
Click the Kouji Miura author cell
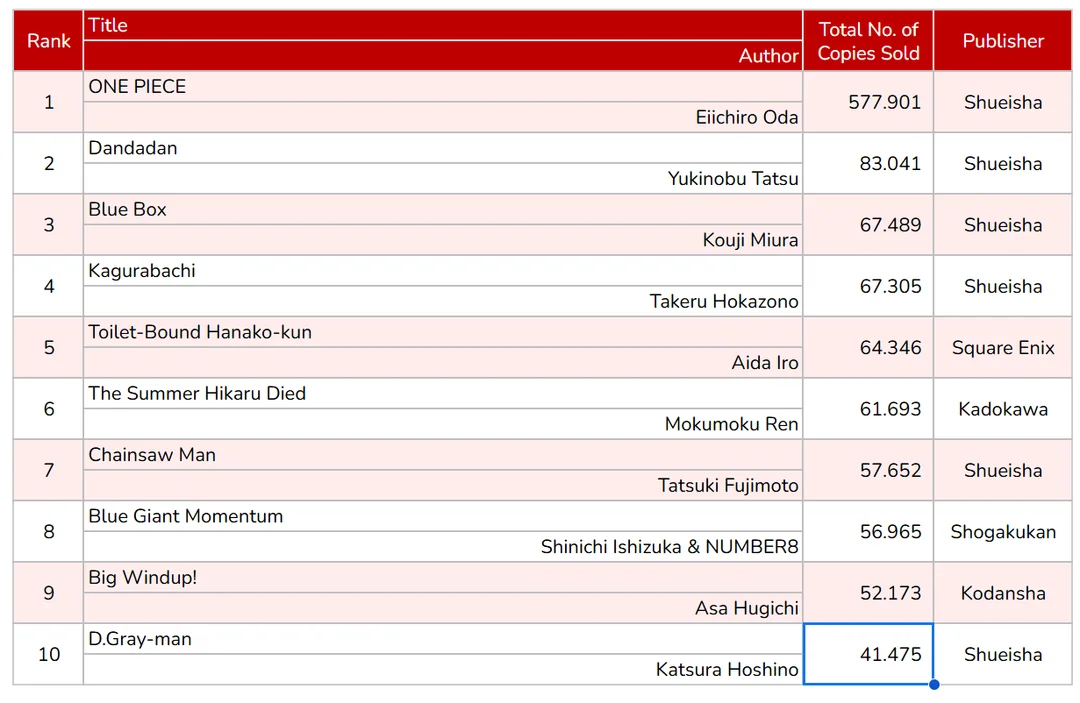point(443,240)
